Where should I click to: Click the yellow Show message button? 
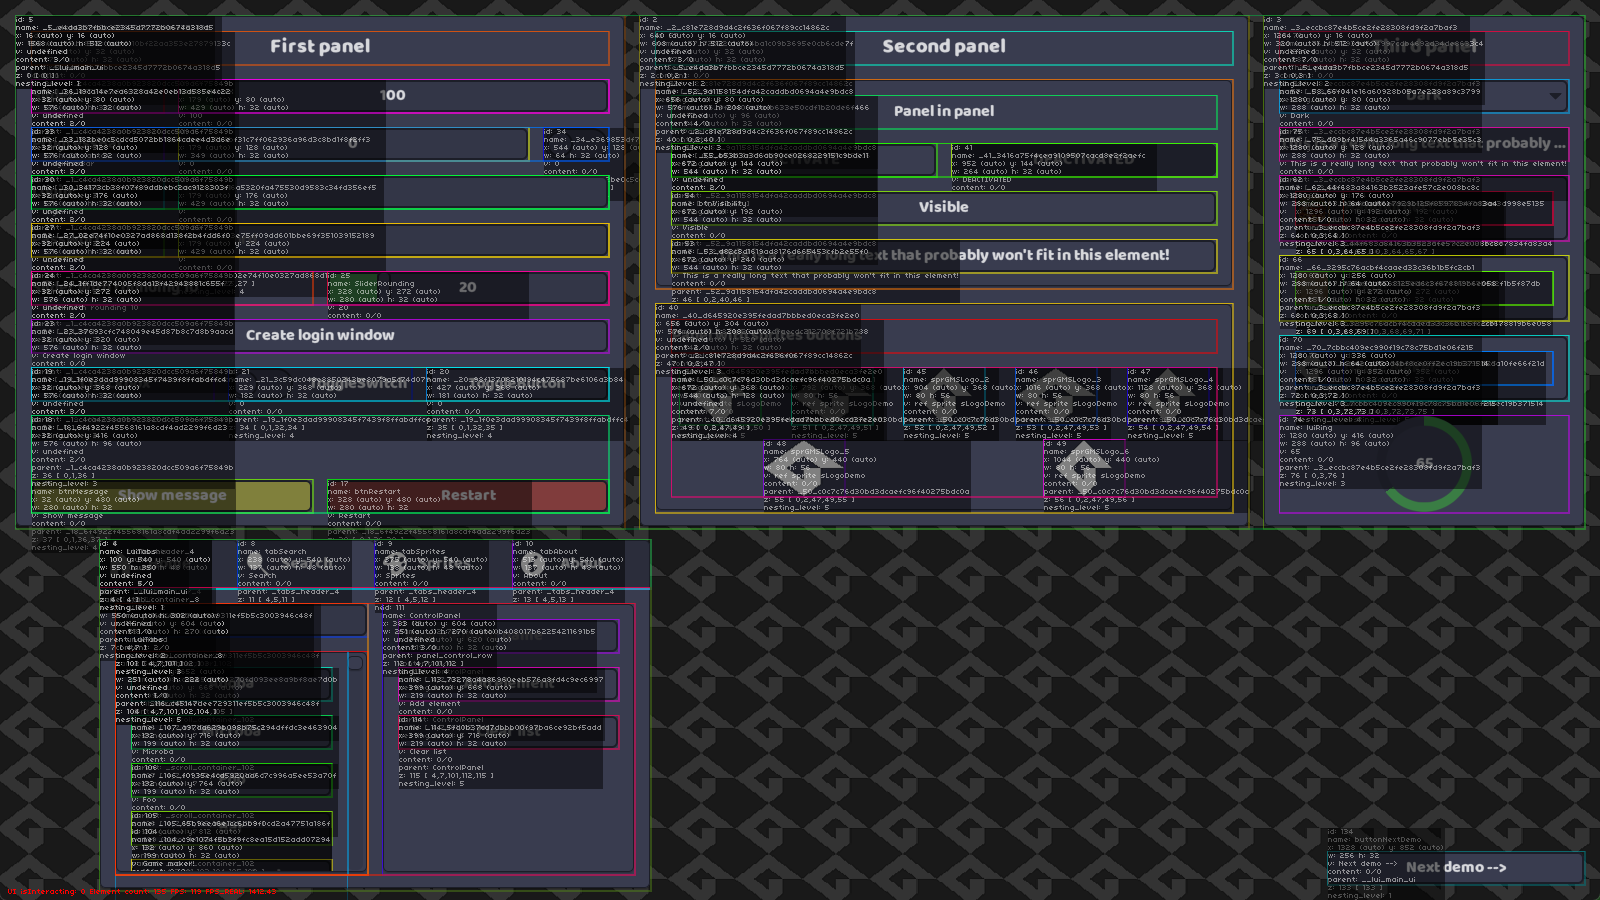pos(172,496)
